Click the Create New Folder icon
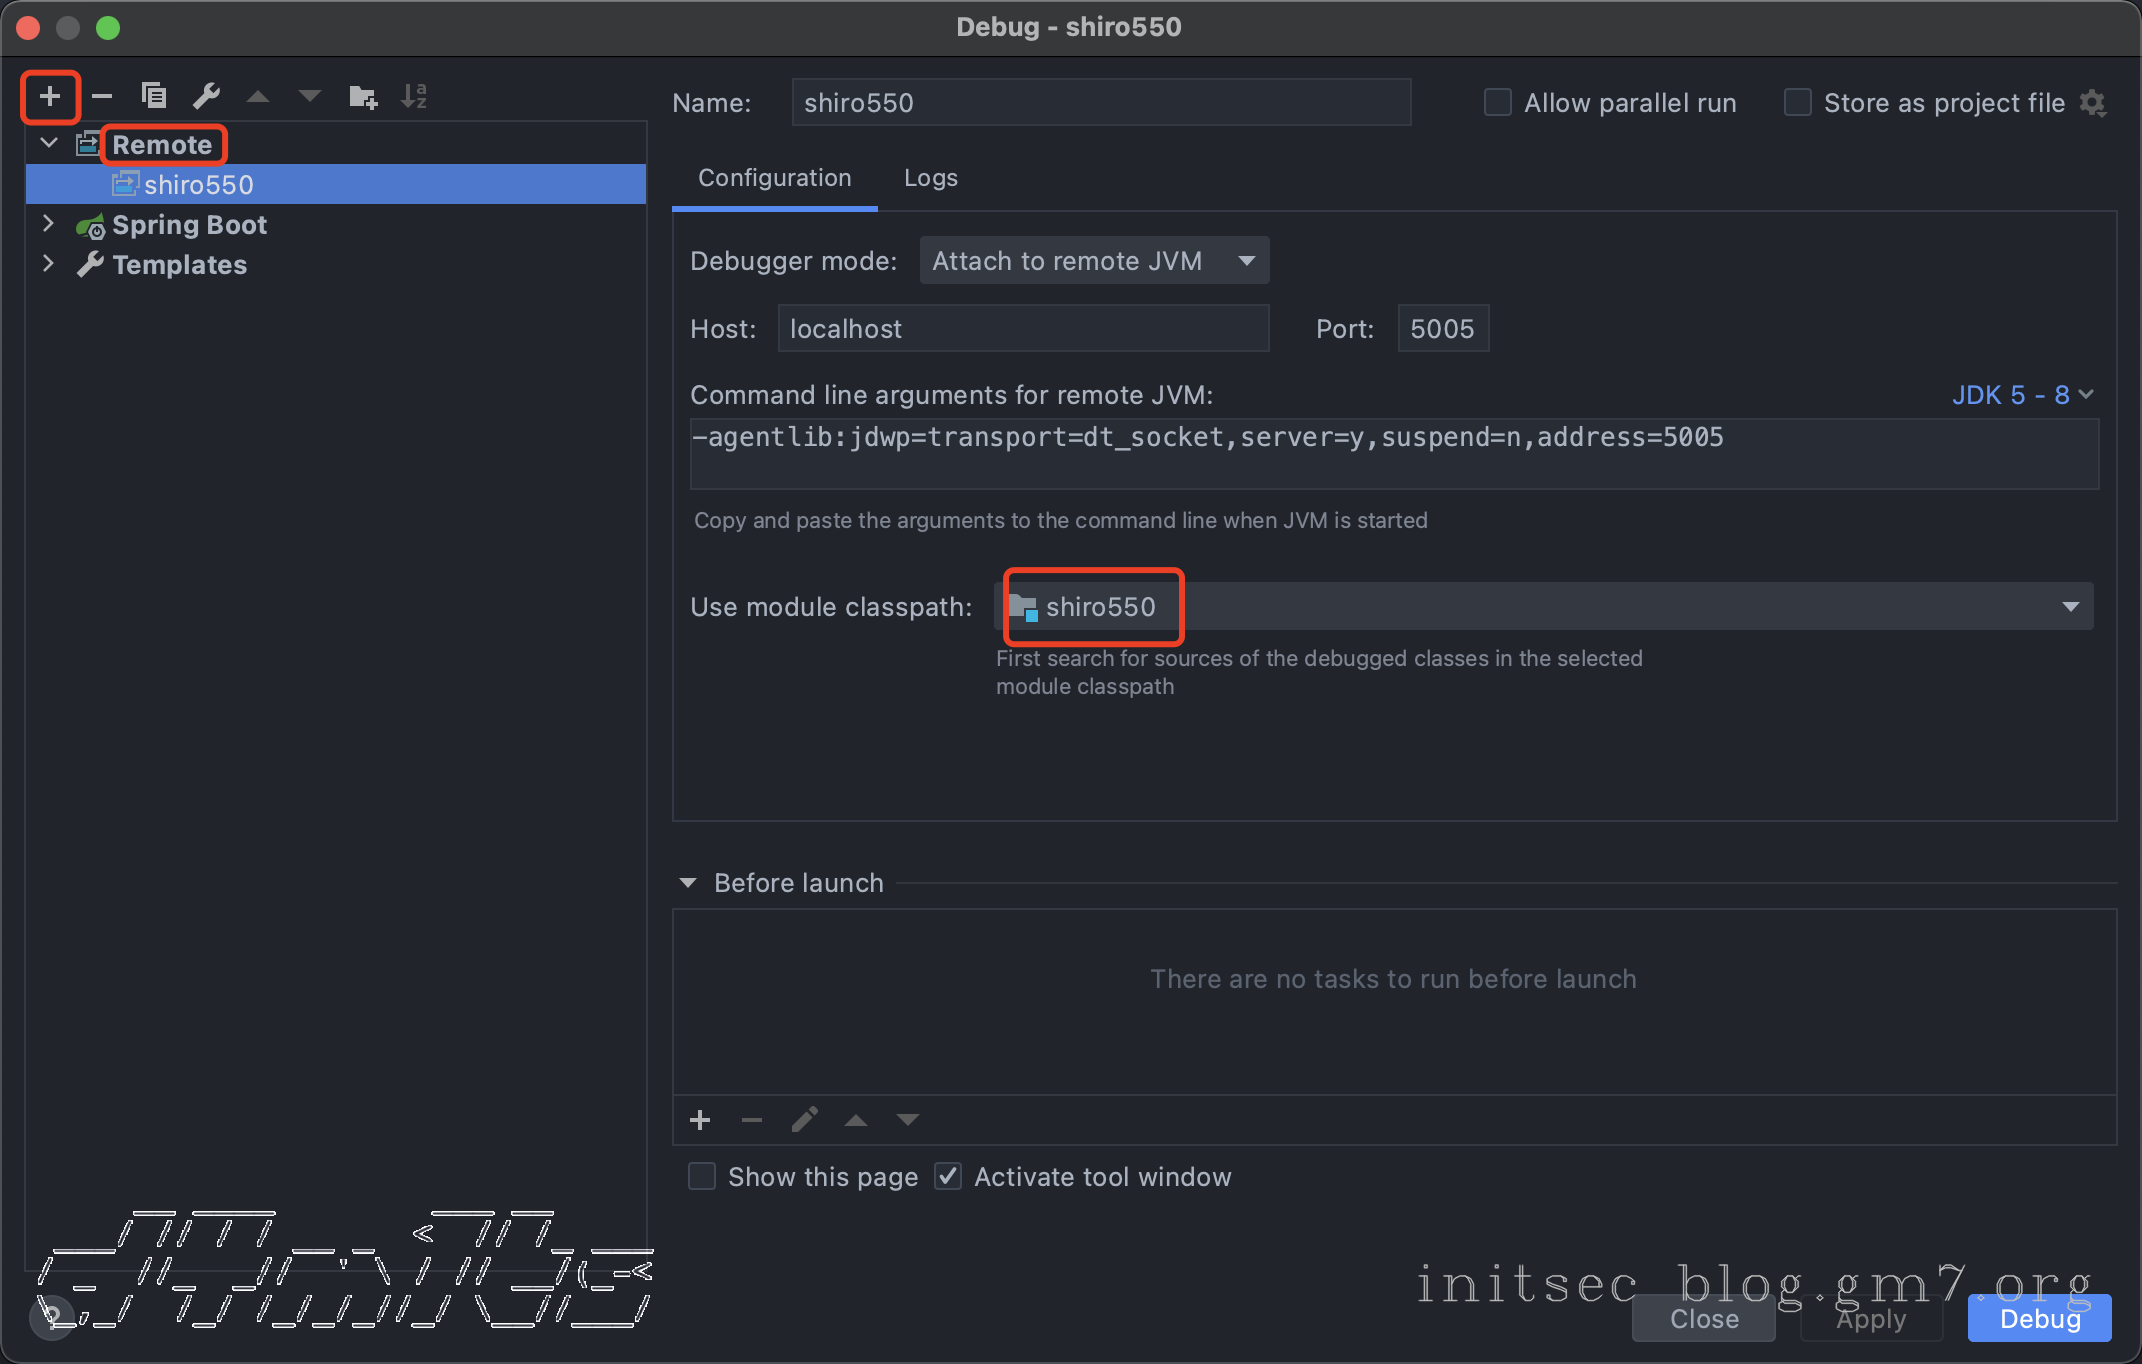This screenshot has height=1364, width=2142. click(362, 97)
